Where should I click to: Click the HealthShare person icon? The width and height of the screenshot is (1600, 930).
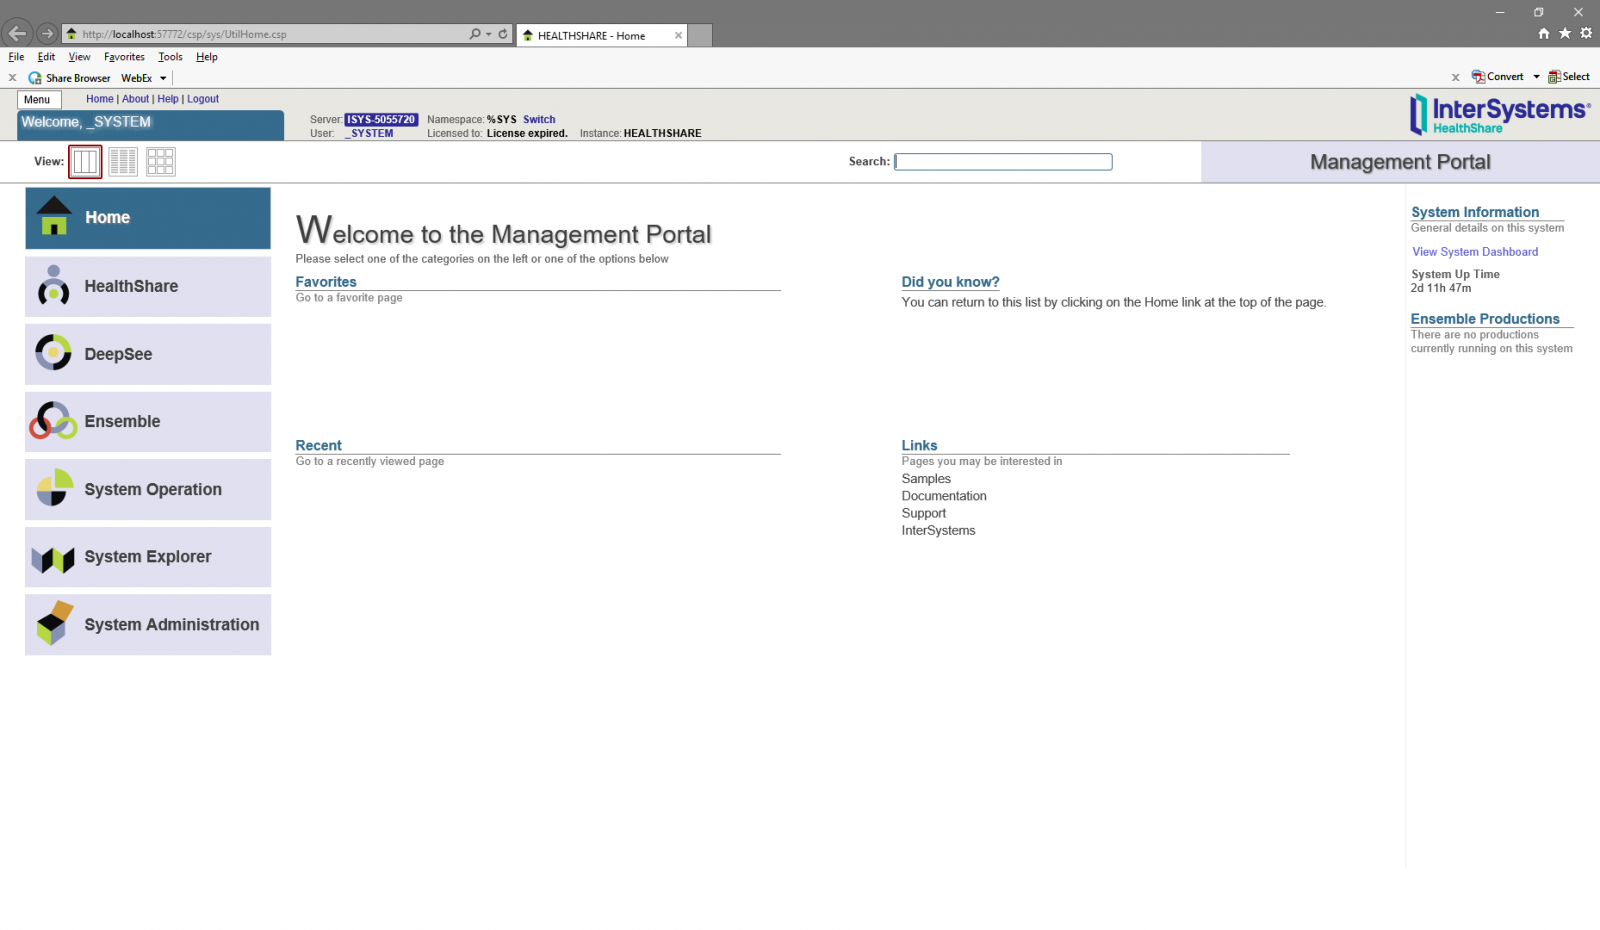coord(53,285)
